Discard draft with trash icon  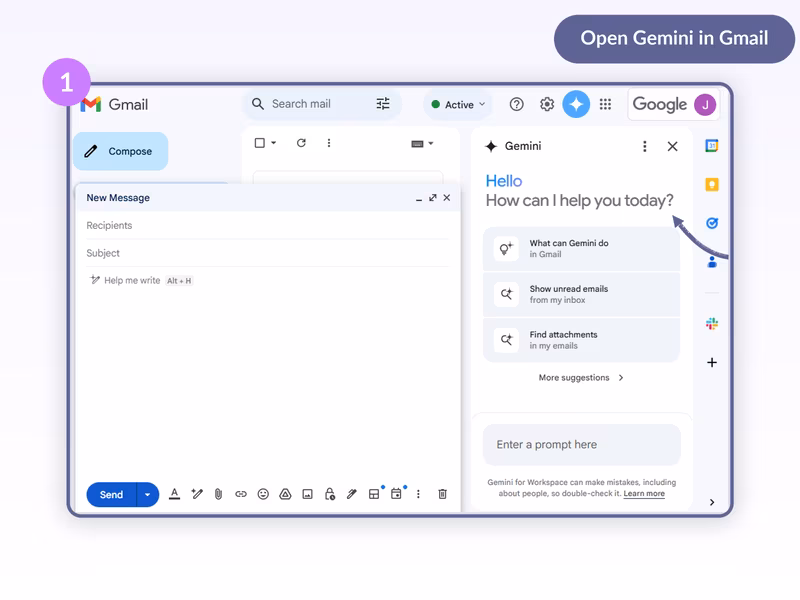click(x=442, y=494)
